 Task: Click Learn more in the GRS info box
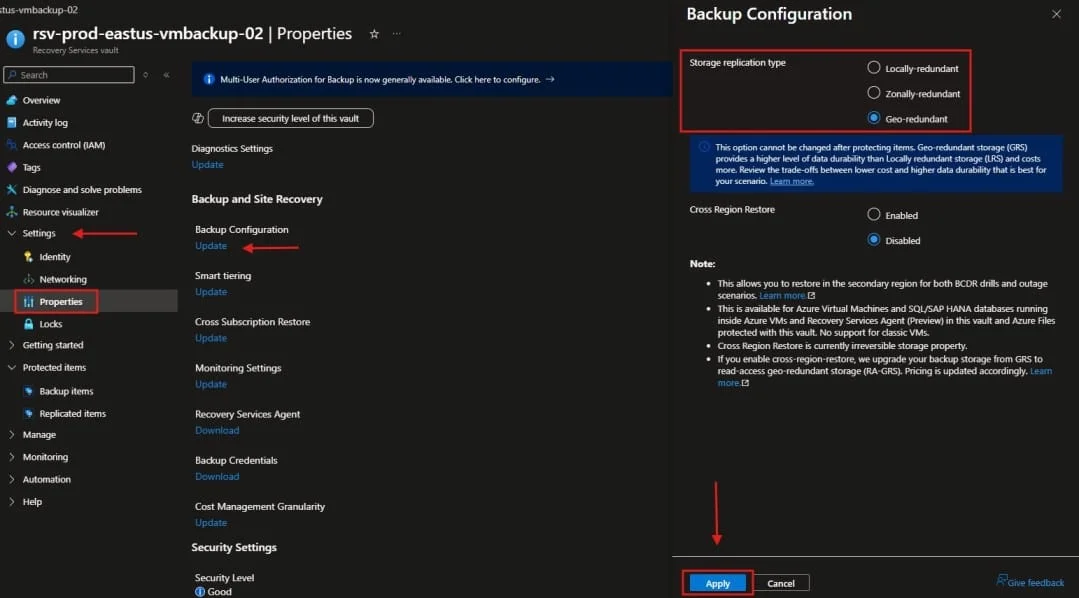pyautogui.click(x=791, y=182)
